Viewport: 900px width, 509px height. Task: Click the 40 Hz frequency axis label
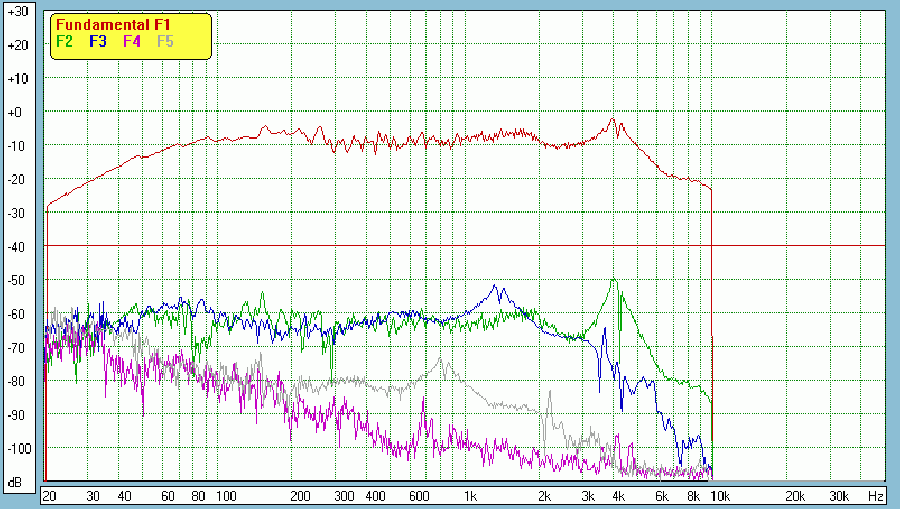click(124, 496)
